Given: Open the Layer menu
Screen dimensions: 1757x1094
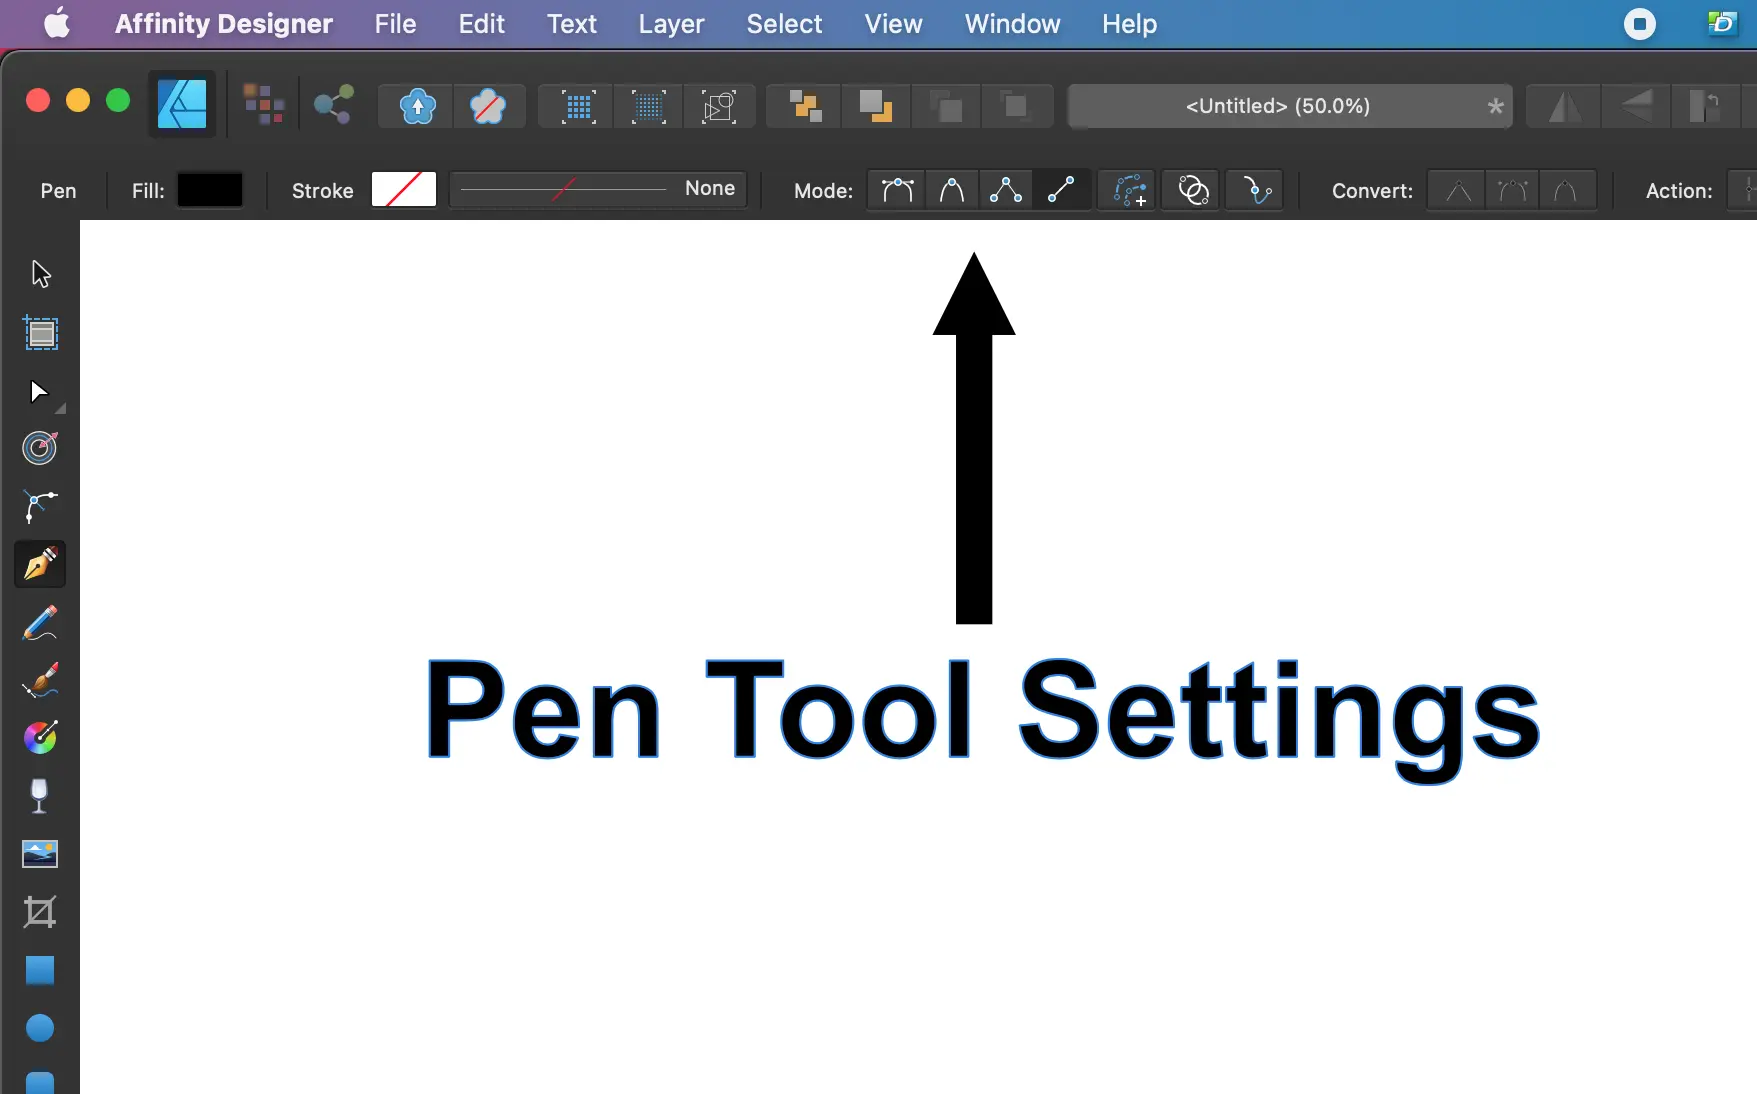Looking at the screenshot, I should (x=671, y=24).
